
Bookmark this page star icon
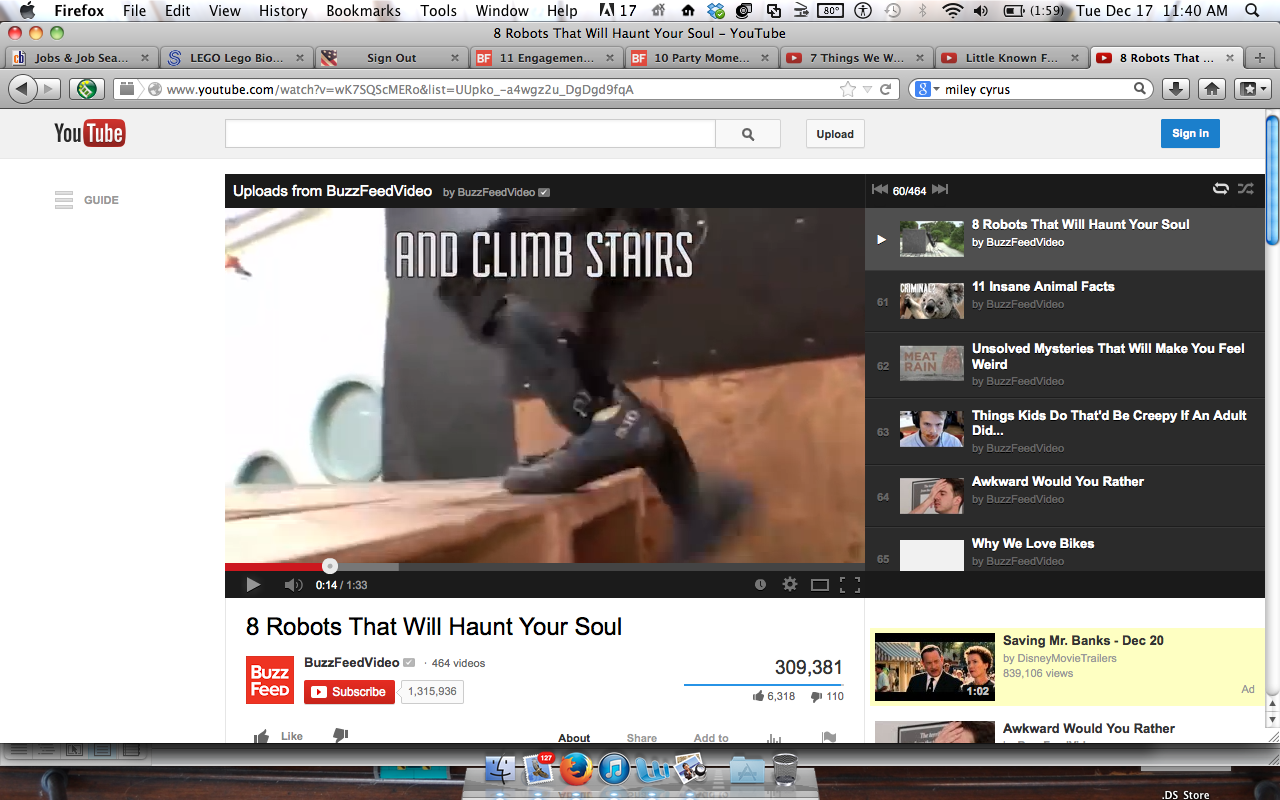pos(848,89)
